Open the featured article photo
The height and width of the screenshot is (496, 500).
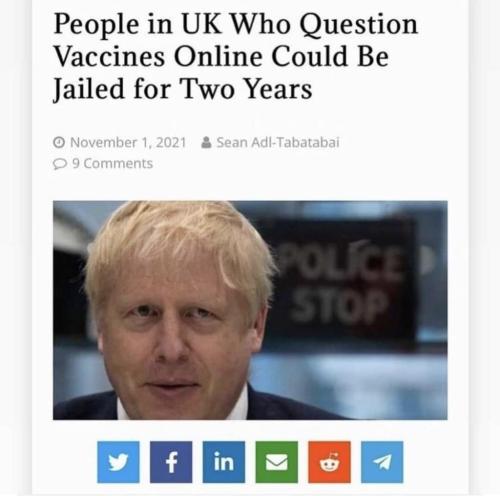pyautogui.click(x=250, y=310)
